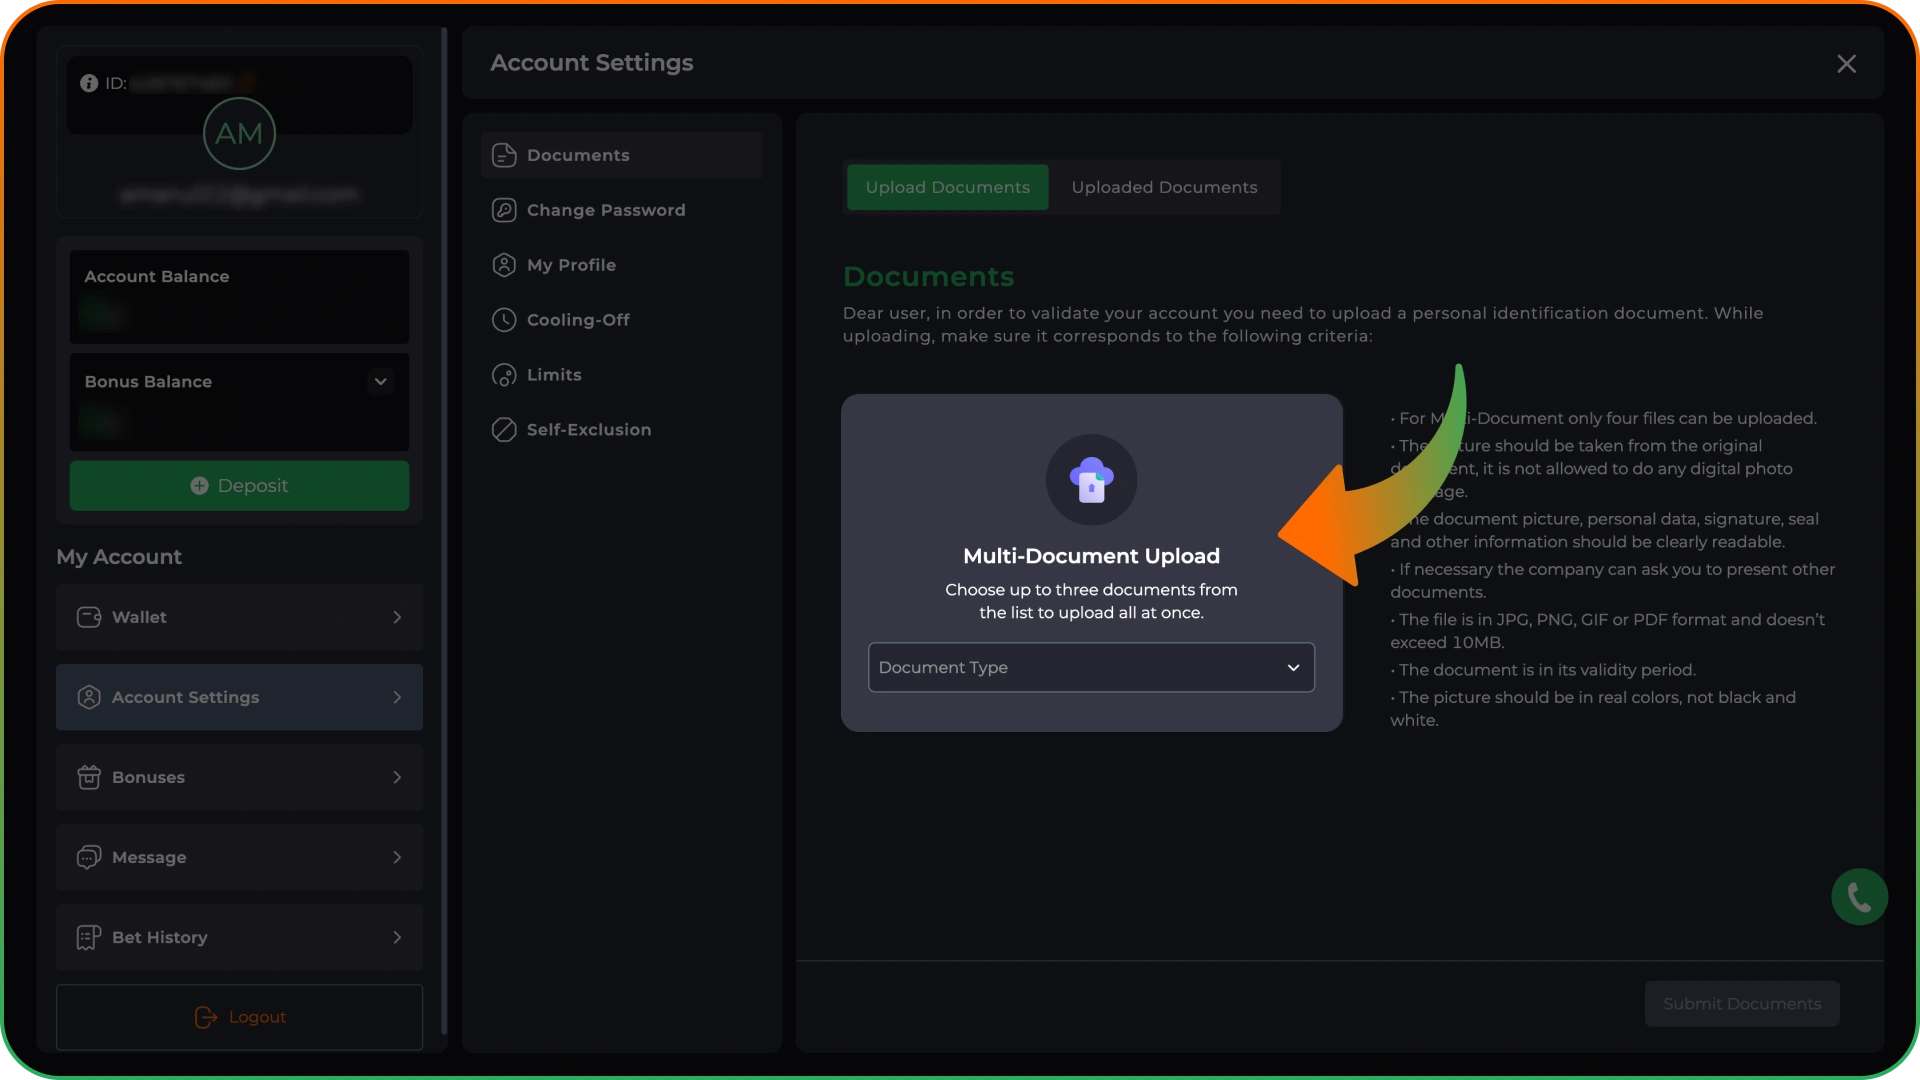Click the My Profile person icon
This screenshot has height=1080, width=1920.
[x=504, y=265]
